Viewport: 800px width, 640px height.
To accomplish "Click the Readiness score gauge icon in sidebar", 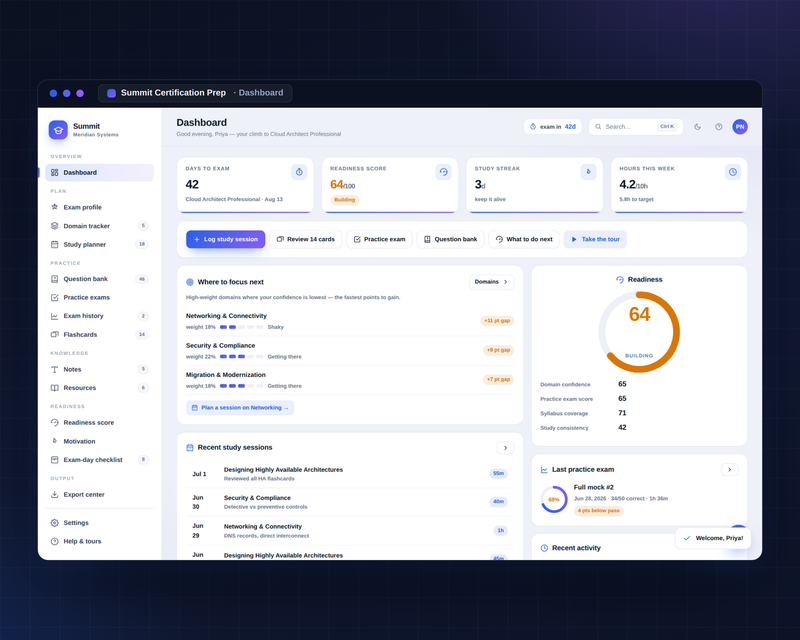I will [55, 423].
